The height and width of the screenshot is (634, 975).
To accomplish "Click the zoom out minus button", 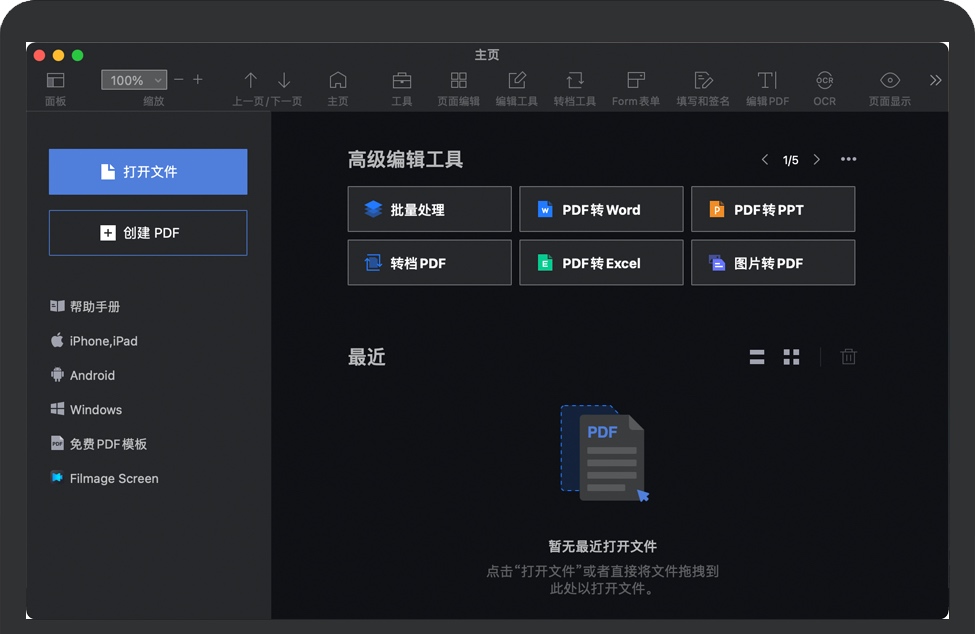I will (179, 80).
